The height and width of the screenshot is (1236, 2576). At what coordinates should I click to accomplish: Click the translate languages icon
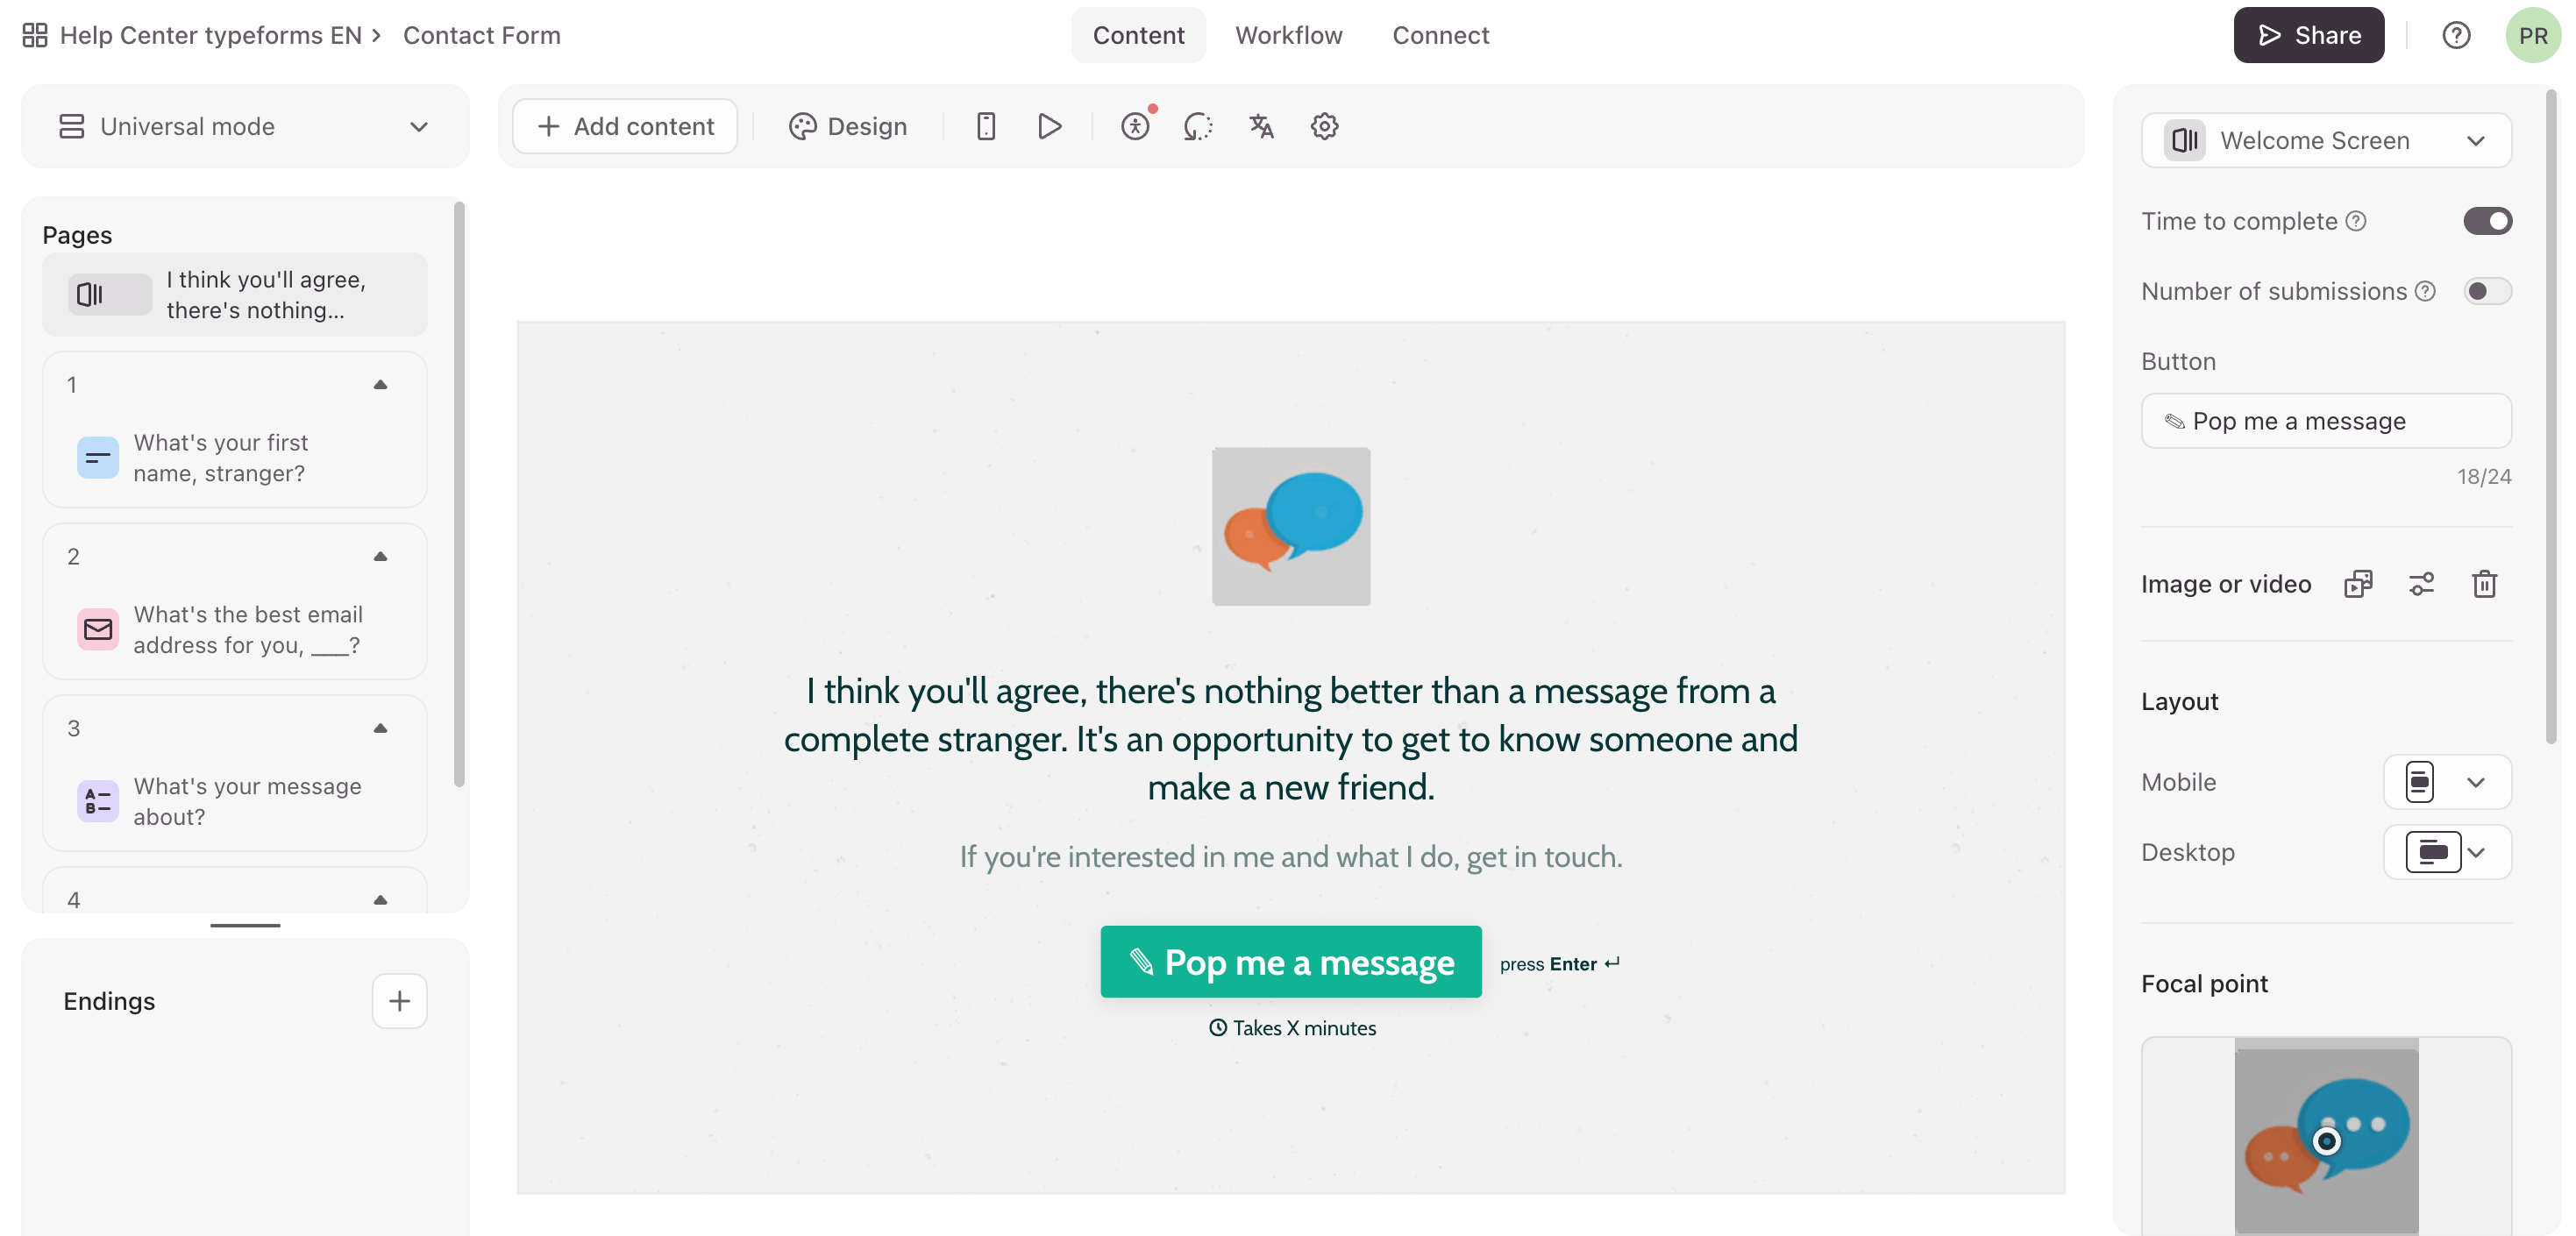[x=1261, y=126]
